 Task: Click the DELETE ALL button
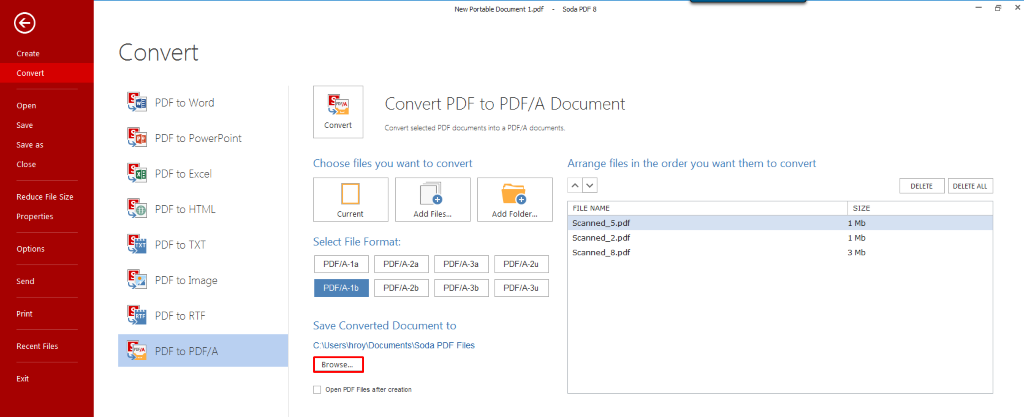(x=970, y=186)
